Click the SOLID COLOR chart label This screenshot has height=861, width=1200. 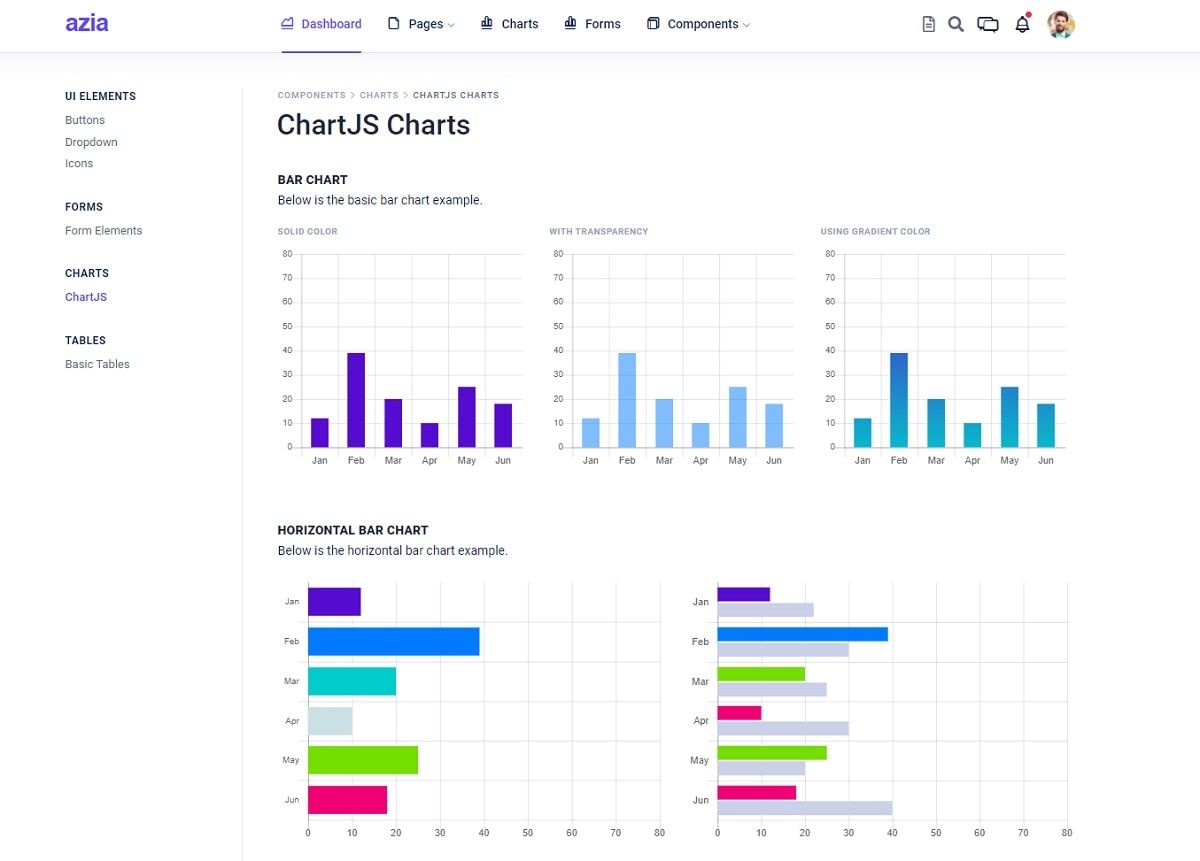pos(307,231)
